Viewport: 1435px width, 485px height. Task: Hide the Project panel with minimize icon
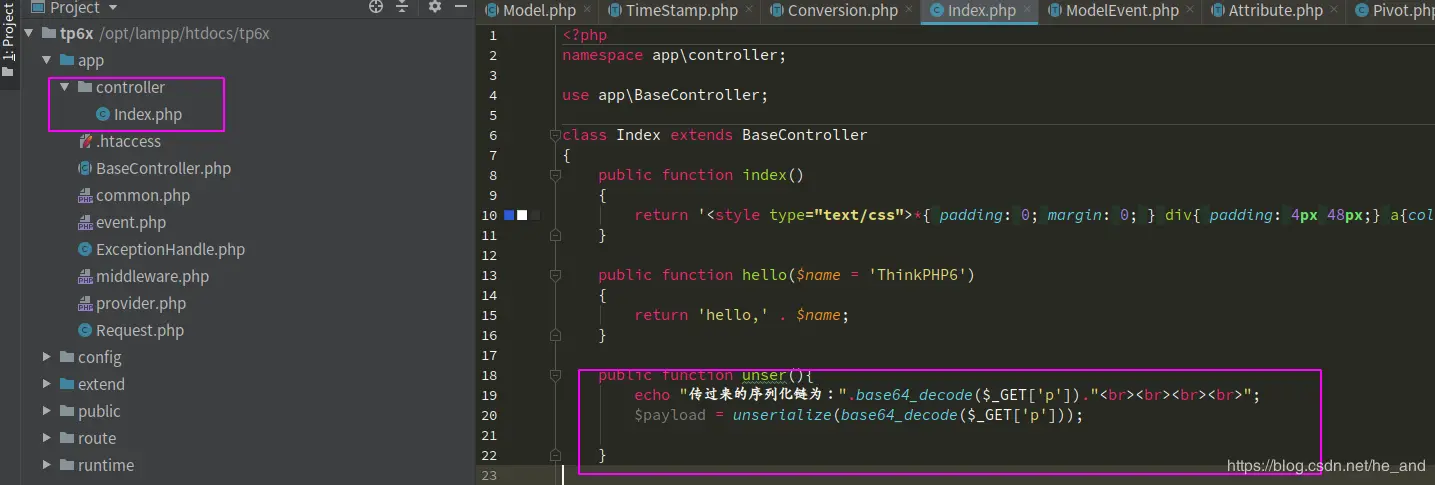click(463, 7)
